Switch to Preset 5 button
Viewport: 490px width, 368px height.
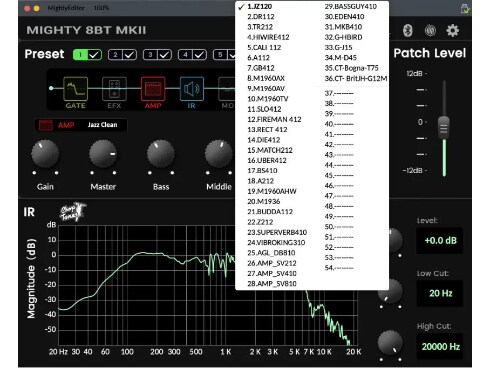click(x=220, y=55)
